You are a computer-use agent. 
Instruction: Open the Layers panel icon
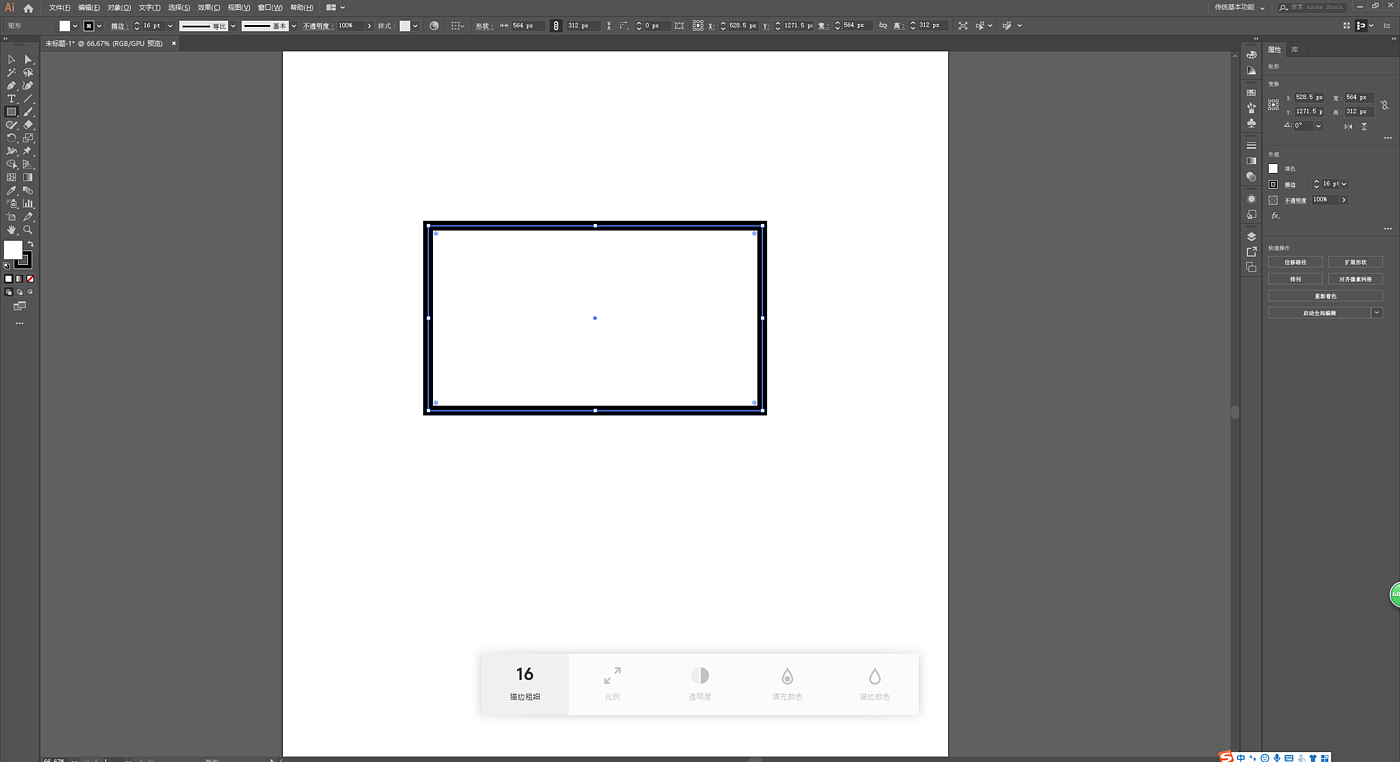(x=1251, y=237)
